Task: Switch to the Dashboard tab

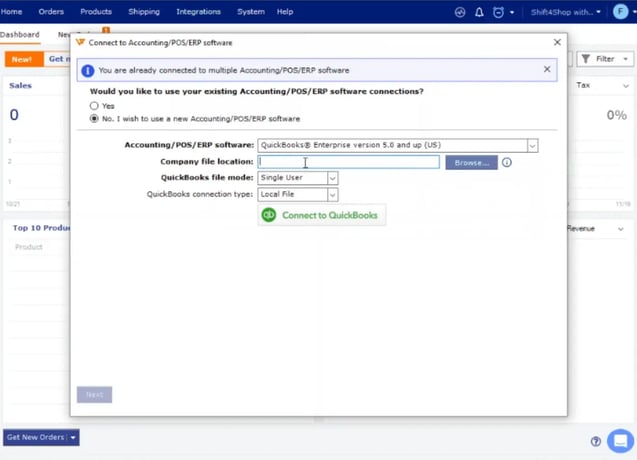Action: tap(20, 35)
